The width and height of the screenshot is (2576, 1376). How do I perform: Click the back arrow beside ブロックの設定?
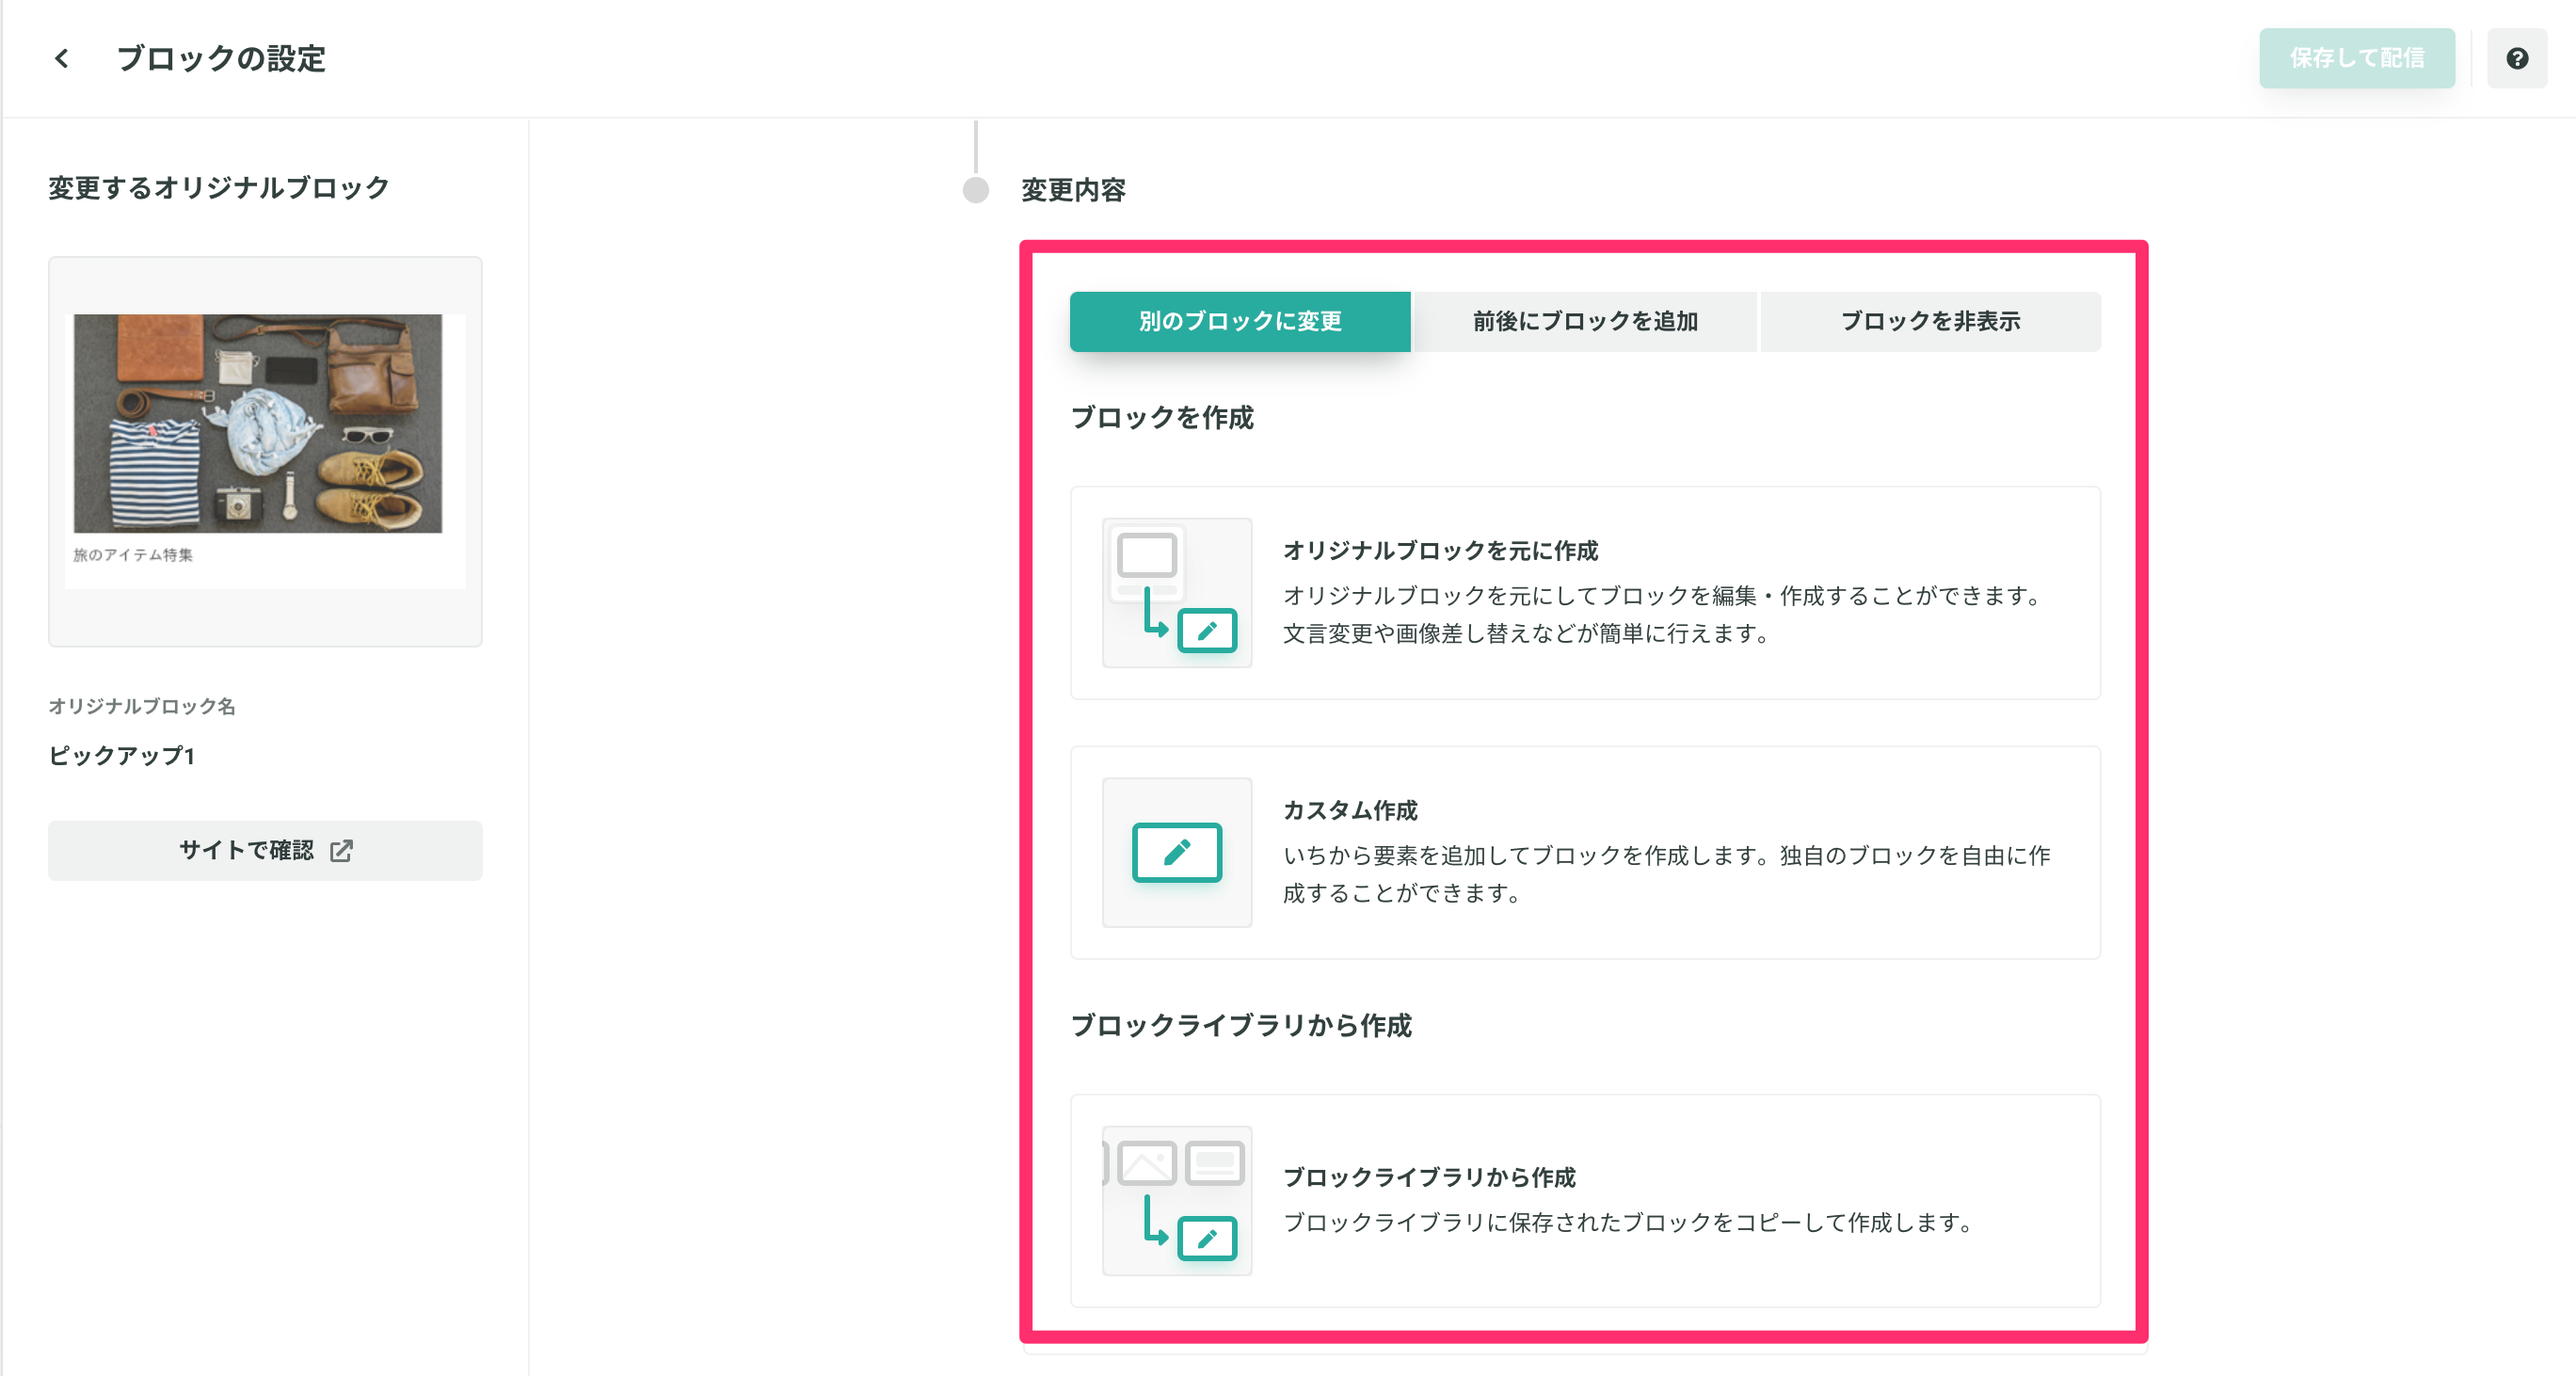pyautogui.click(x=62, y=58)
